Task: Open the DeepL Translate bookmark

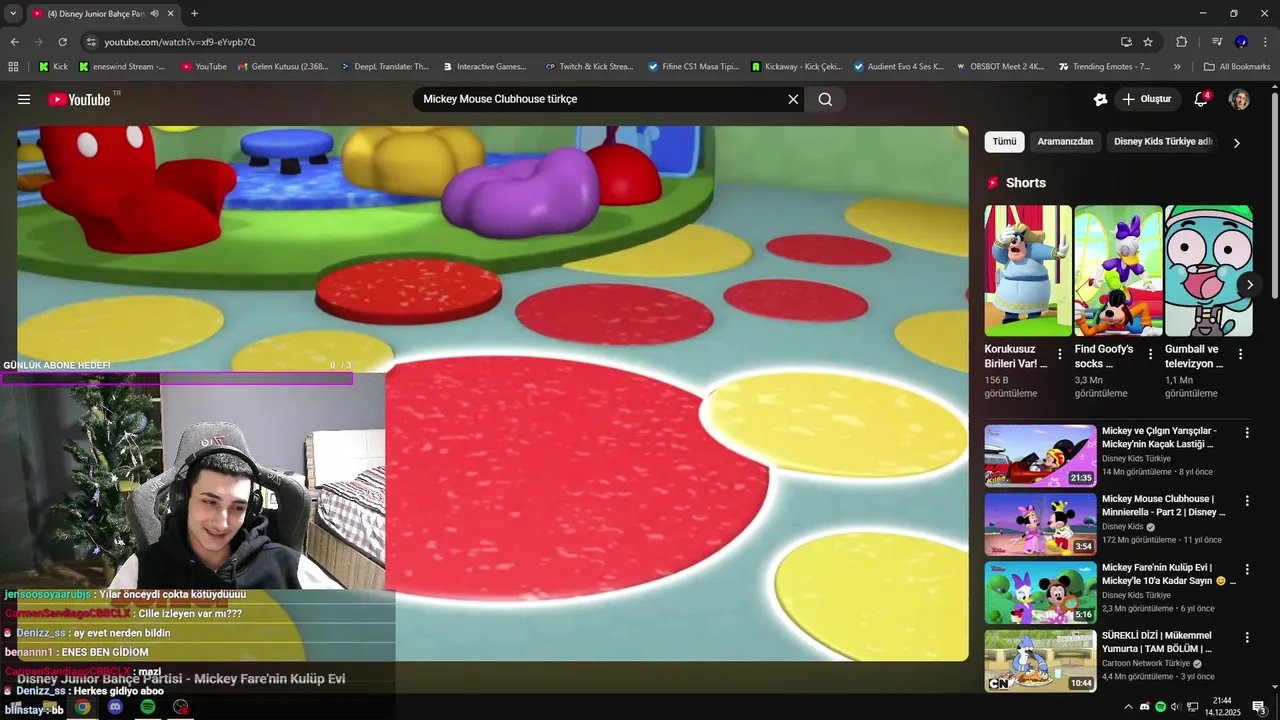Action: pyautogui.click(x=384, y=67)
